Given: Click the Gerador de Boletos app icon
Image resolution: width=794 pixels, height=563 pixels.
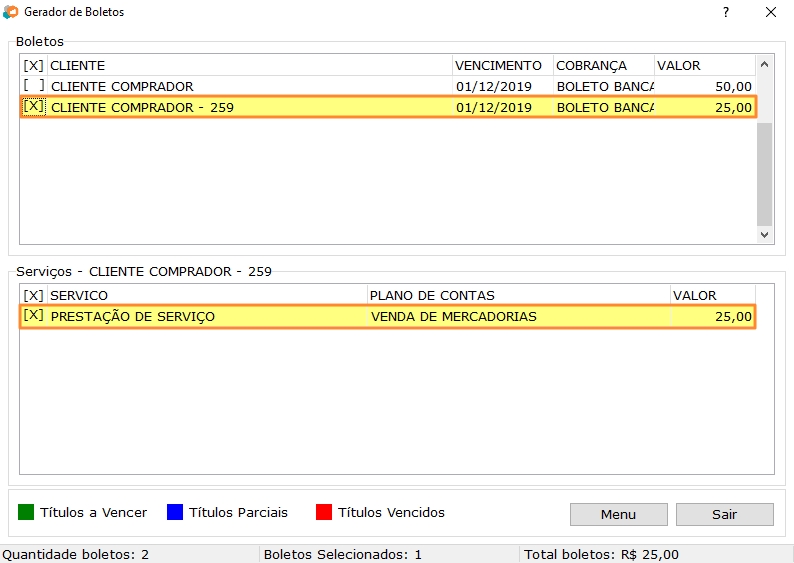Looking at the screenshot, I should pos(11,12).
